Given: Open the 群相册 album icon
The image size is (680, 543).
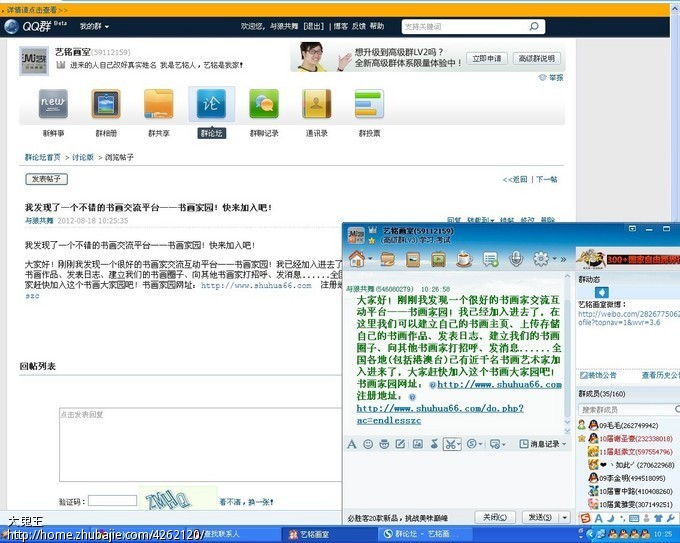Looking at the screenshot, I should click(x=106, y=104).
